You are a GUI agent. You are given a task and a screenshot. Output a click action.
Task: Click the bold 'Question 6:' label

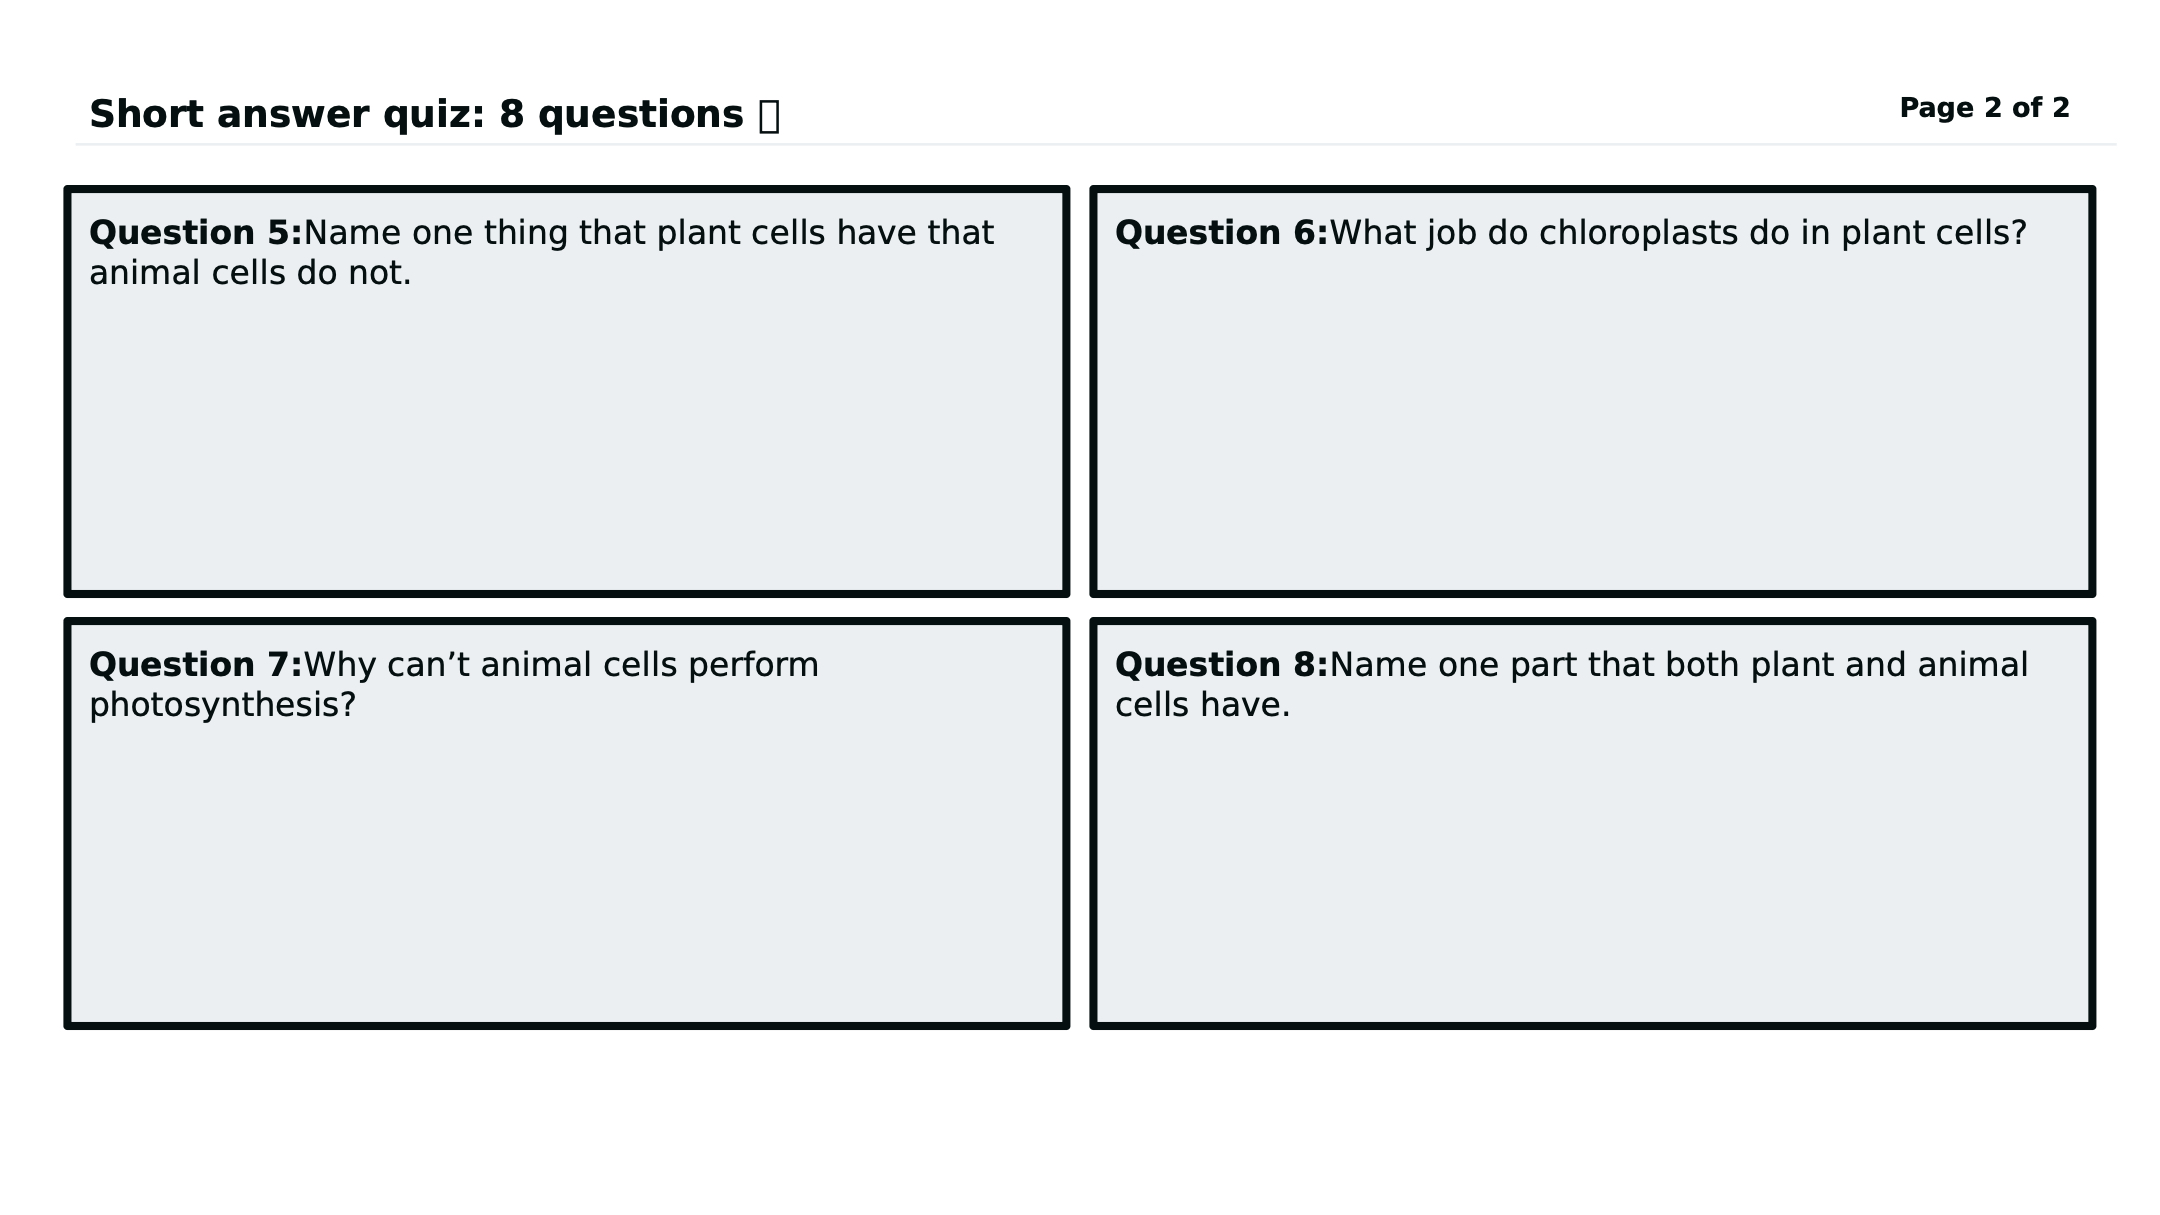coord(1221,233)
